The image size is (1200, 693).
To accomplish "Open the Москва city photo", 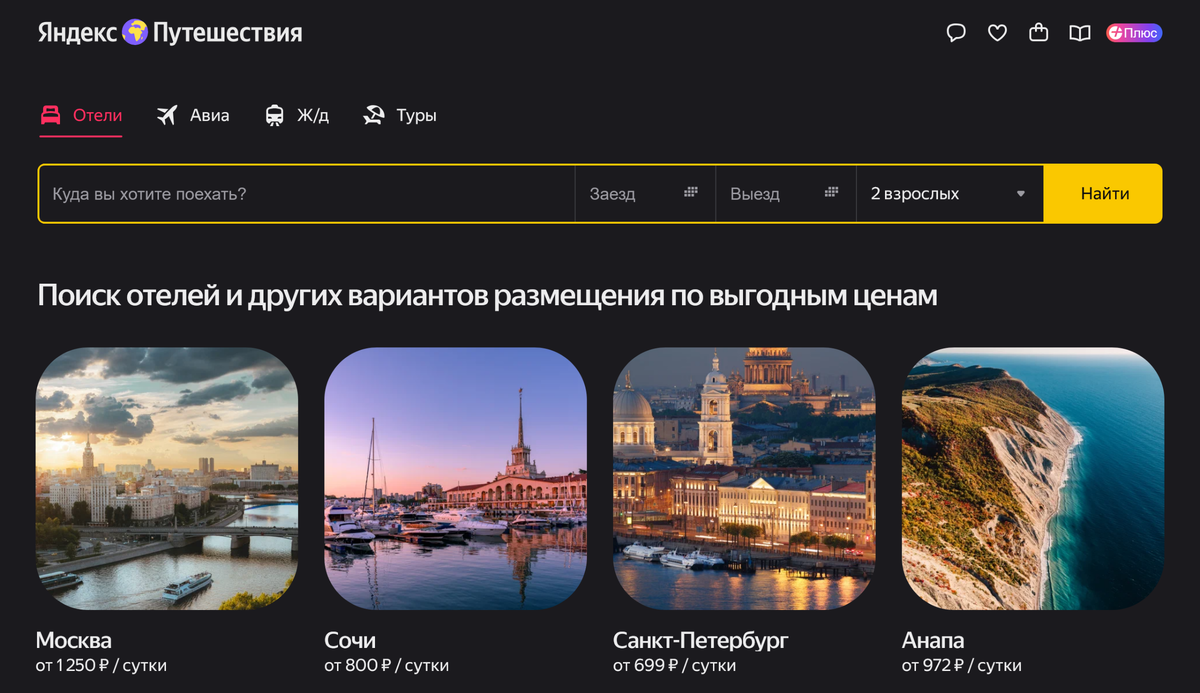I will click(x=167, y=479).
